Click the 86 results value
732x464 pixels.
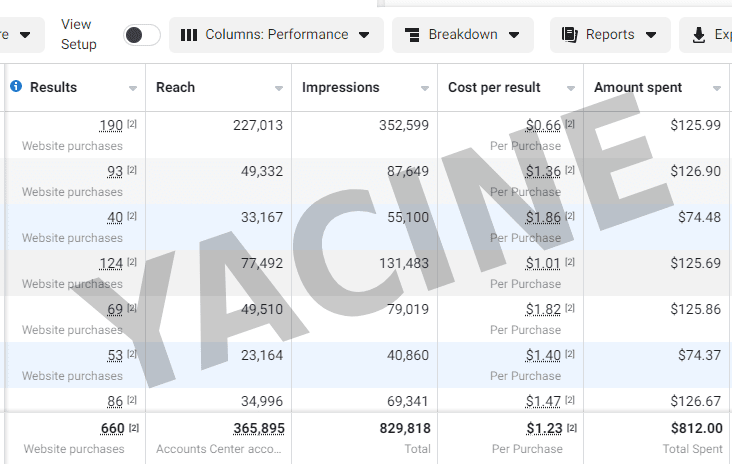click(x=115, y=401)
